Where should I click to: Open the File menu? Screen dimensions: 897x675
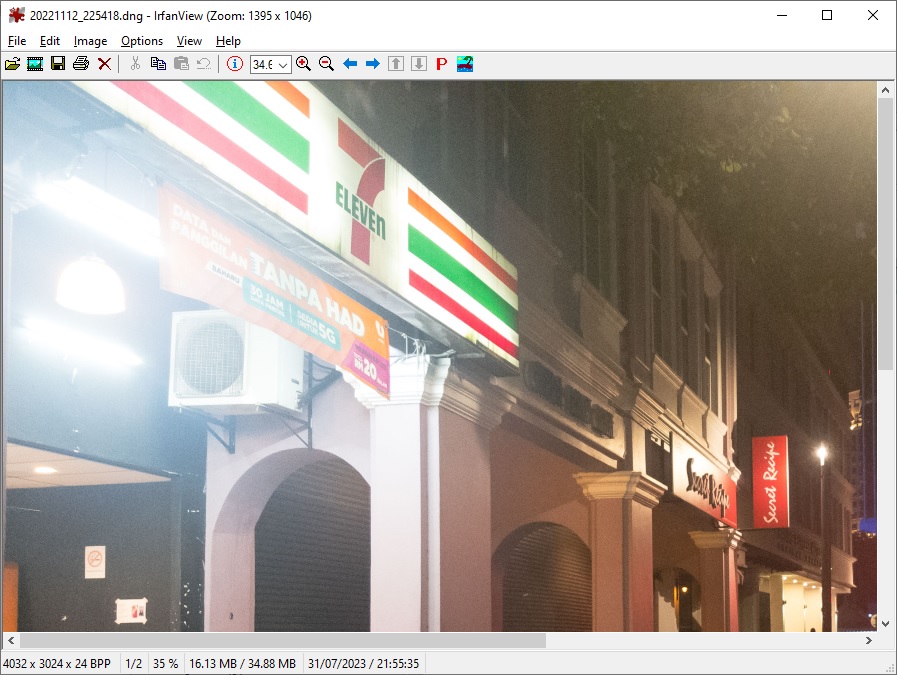point(17,41)
